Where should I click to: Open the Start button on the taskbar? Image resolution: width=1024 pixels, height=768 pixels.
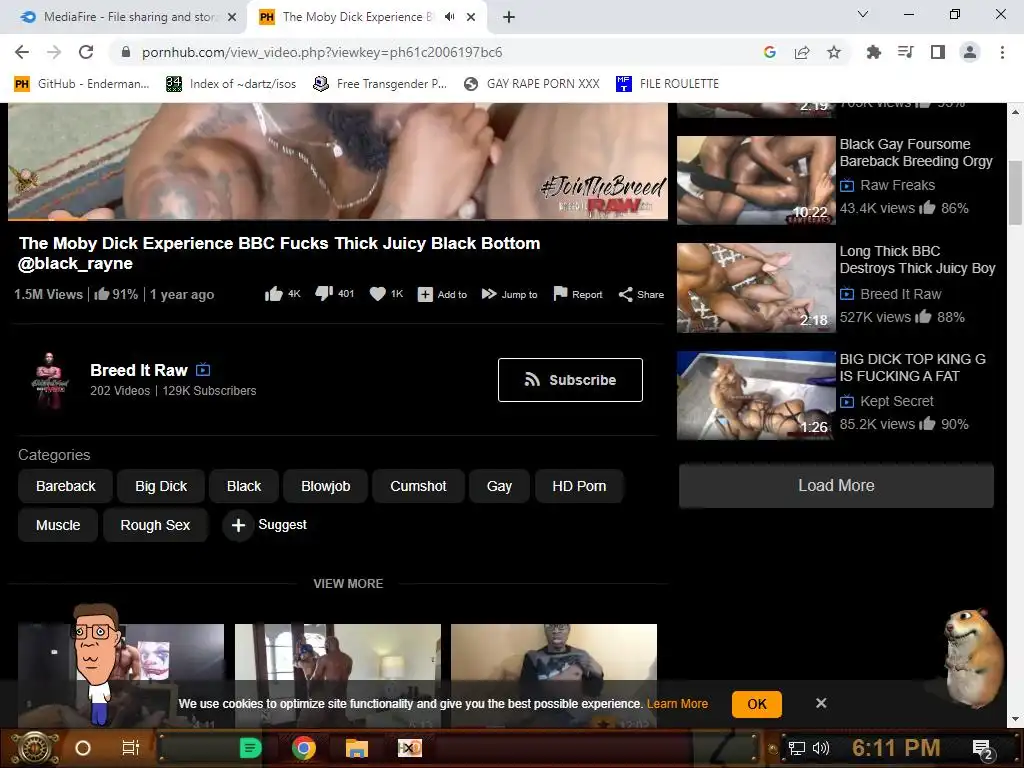click(x=36, y=748)
